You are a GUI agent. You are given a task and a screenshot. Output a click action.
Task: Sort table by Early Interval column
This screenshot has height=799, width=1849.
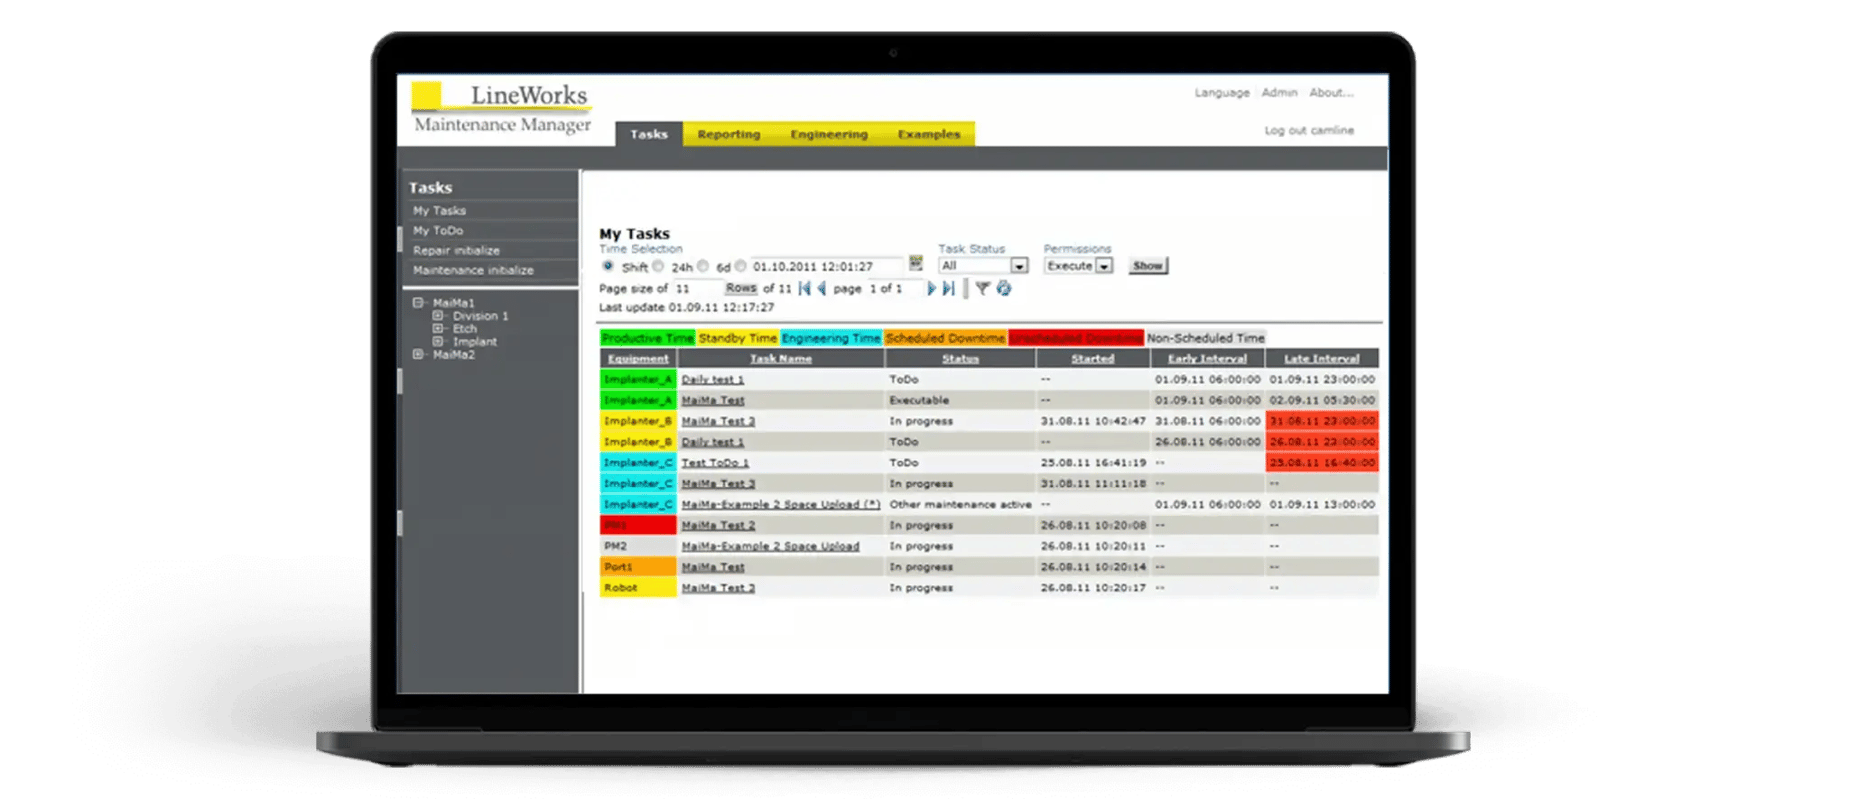1207,359
